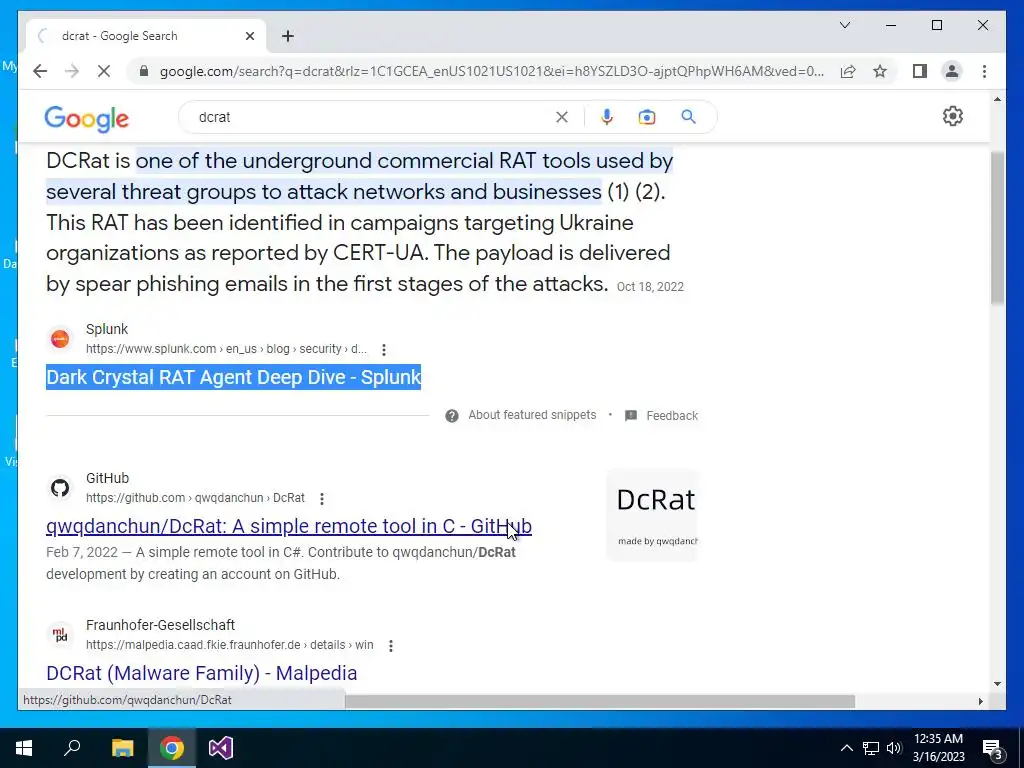The width and height of the screenshot is (1024, 768).
Task: Open the Windows Start menu
Action: (x=24, y=748)
